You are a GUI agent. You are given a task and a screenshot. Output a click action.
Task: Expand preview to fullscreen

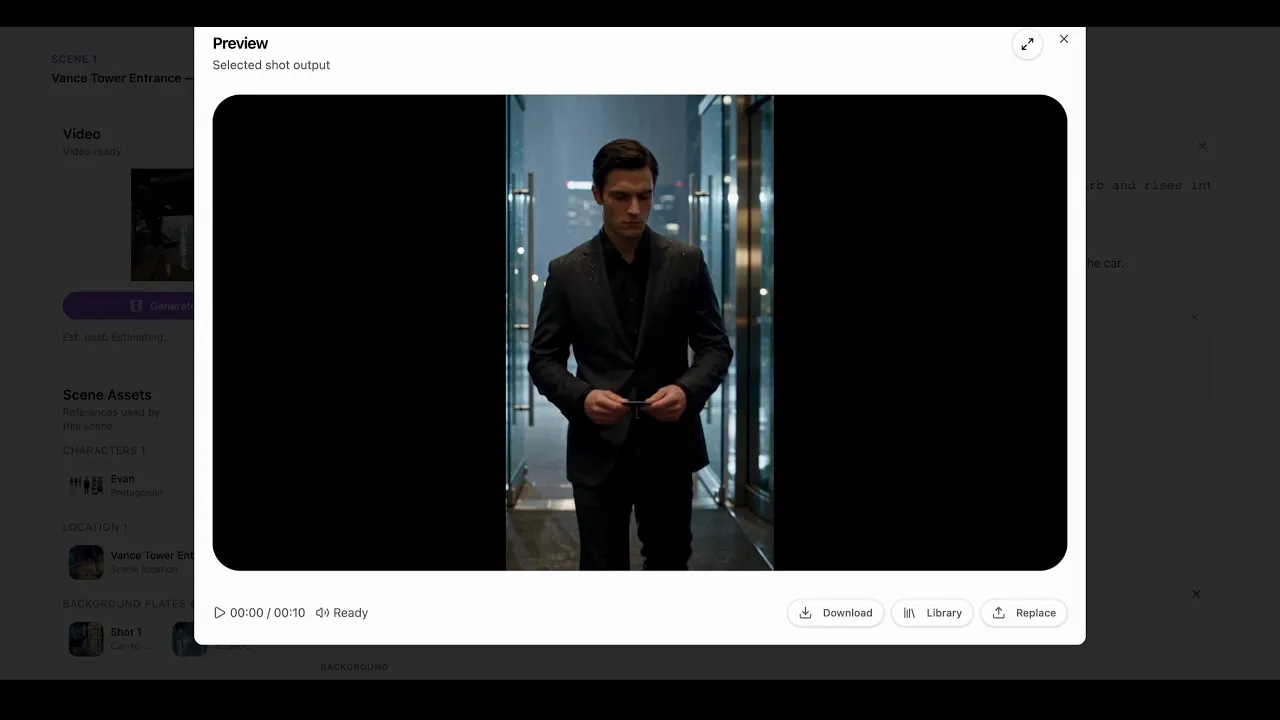pyautogui.click(x=1027, y=44)
